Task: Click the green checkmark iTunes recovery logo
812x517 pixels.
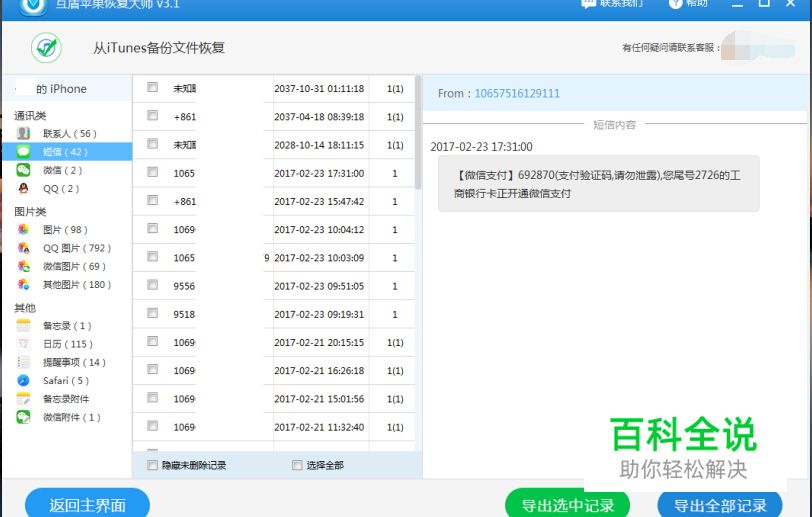Action: 47,48
